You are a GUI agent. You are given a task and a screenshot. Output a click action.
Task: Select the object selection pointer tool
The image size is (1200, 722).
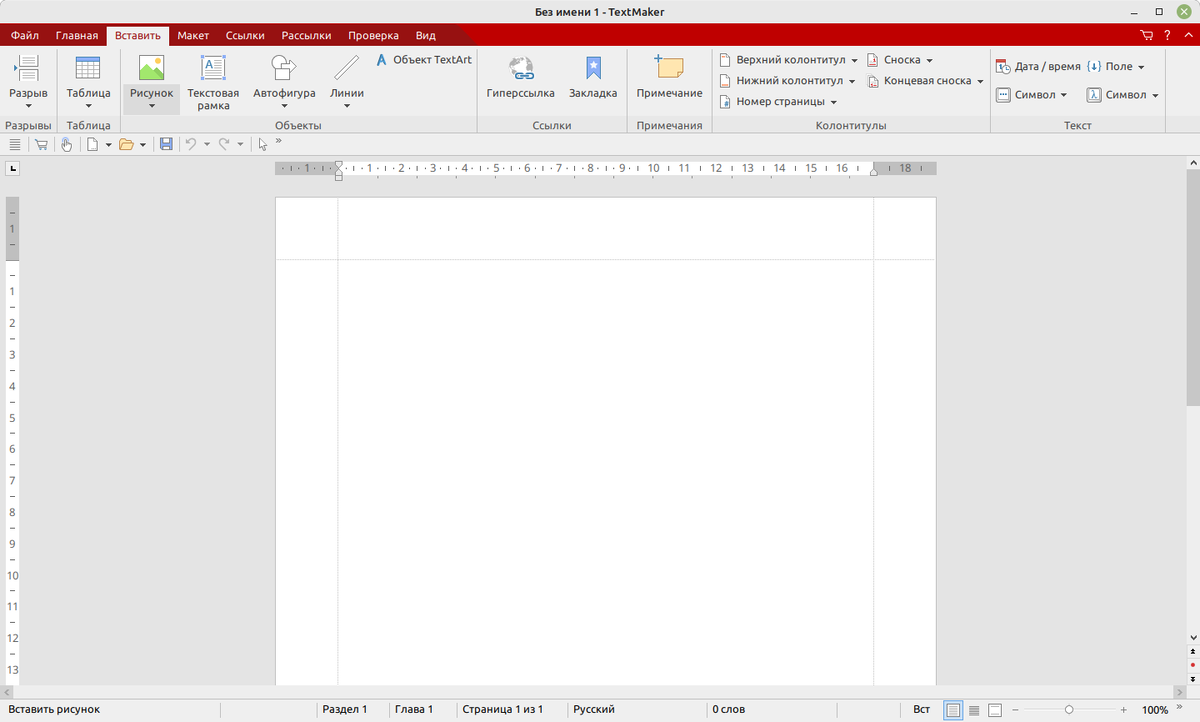click(x=262, y=144)
